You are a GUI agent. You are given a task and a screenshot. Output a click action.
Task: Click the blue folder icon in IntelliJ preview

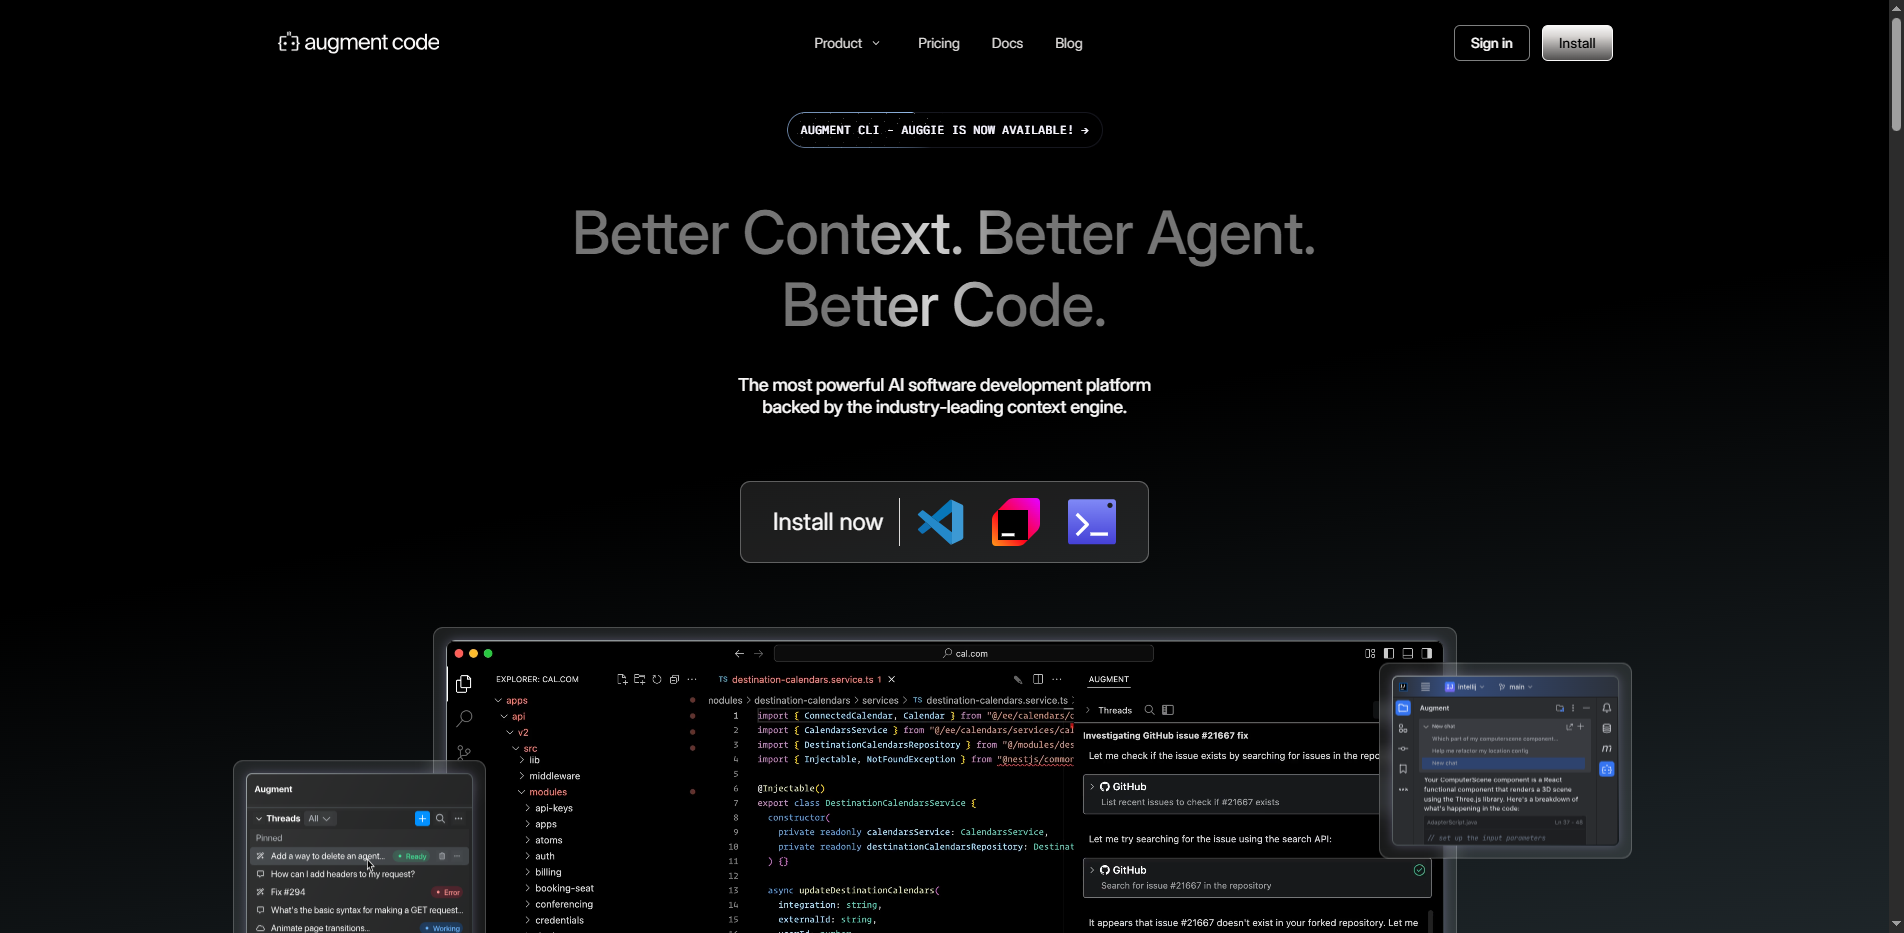[x=1403, y=708]
